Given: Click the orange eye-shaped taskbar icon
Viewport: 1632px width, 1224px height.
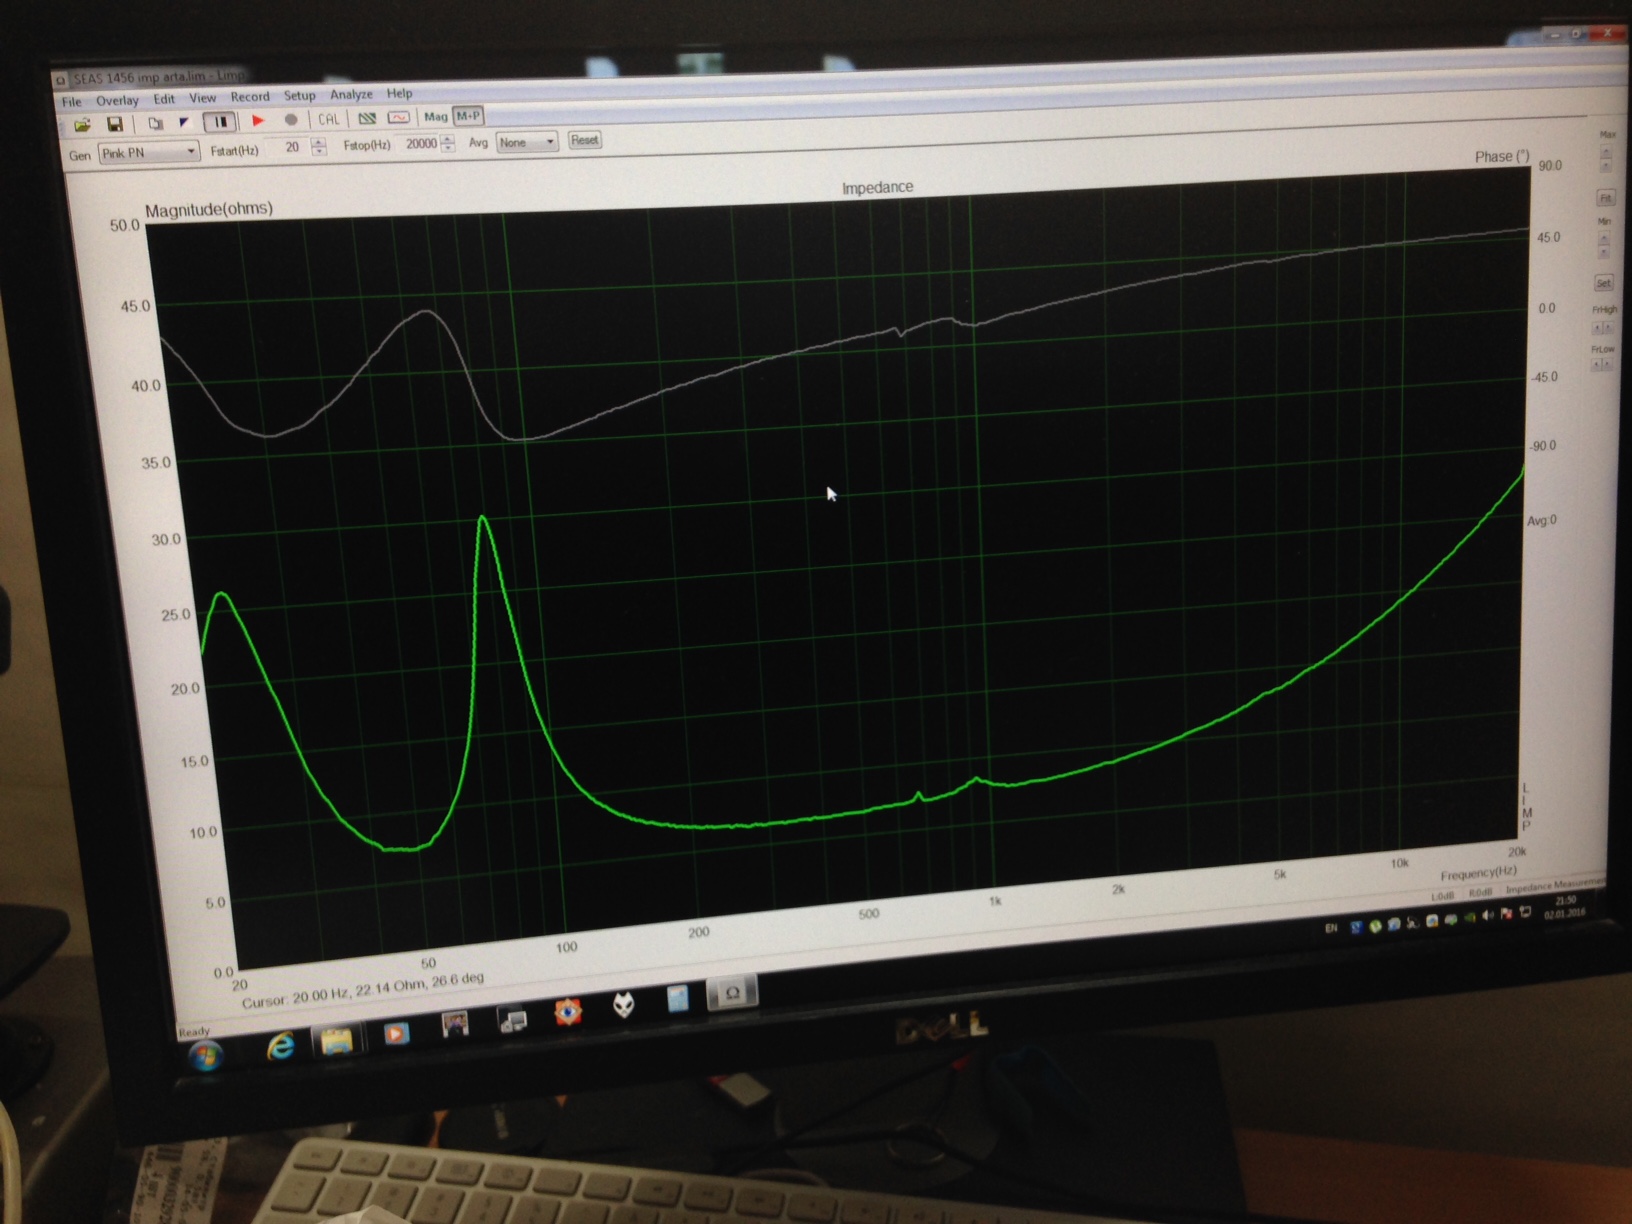Looking at the screenshot, I should [x=569, y=1012].
